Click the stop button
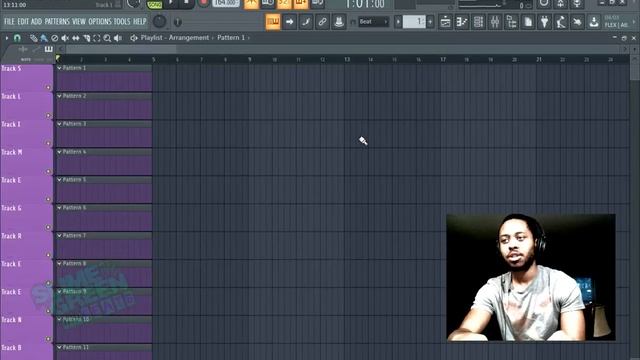640x360 pixels. tap(186, 3)
